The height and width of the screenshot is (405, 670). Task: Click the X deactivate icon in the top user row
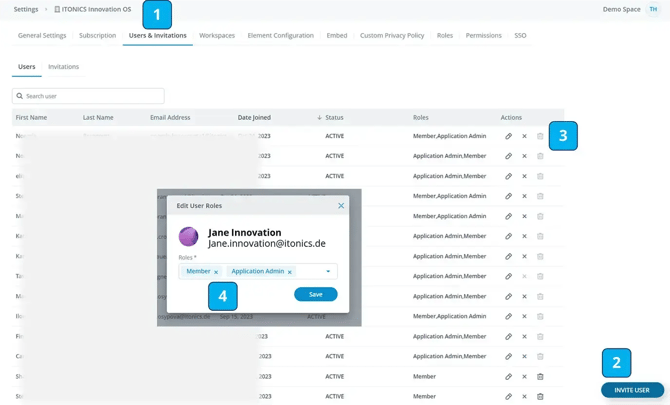(524, 136)
